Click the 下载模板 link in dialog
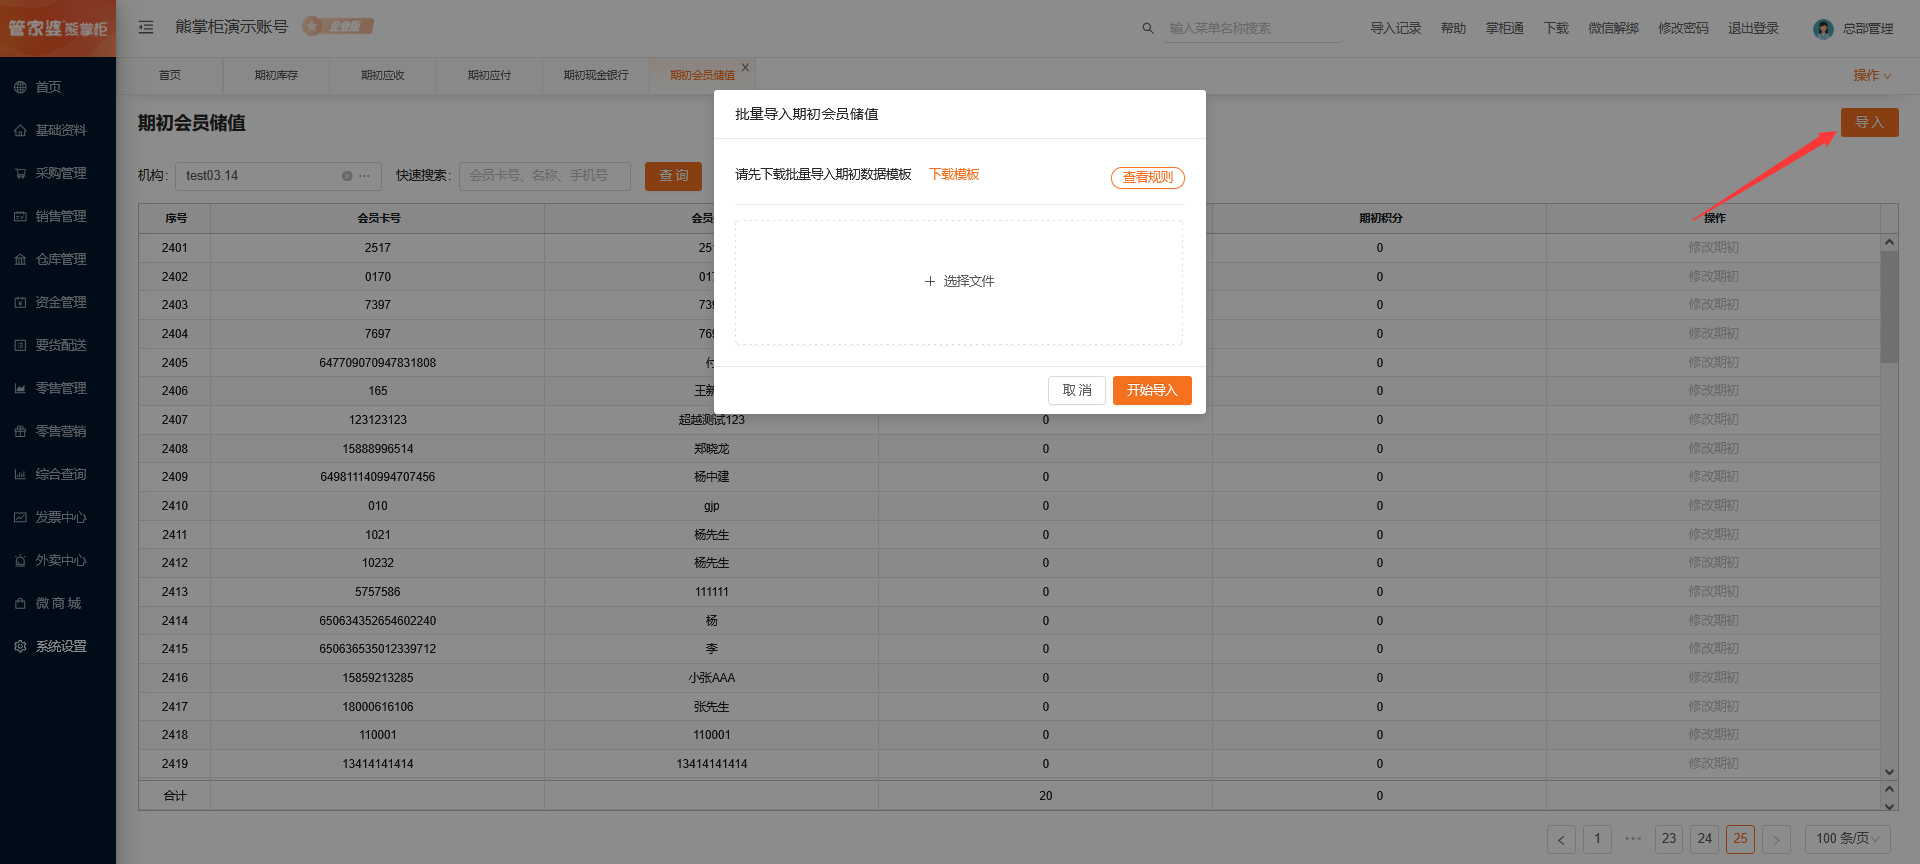Viewport: 1920px width, 864px height. point(954,174)
